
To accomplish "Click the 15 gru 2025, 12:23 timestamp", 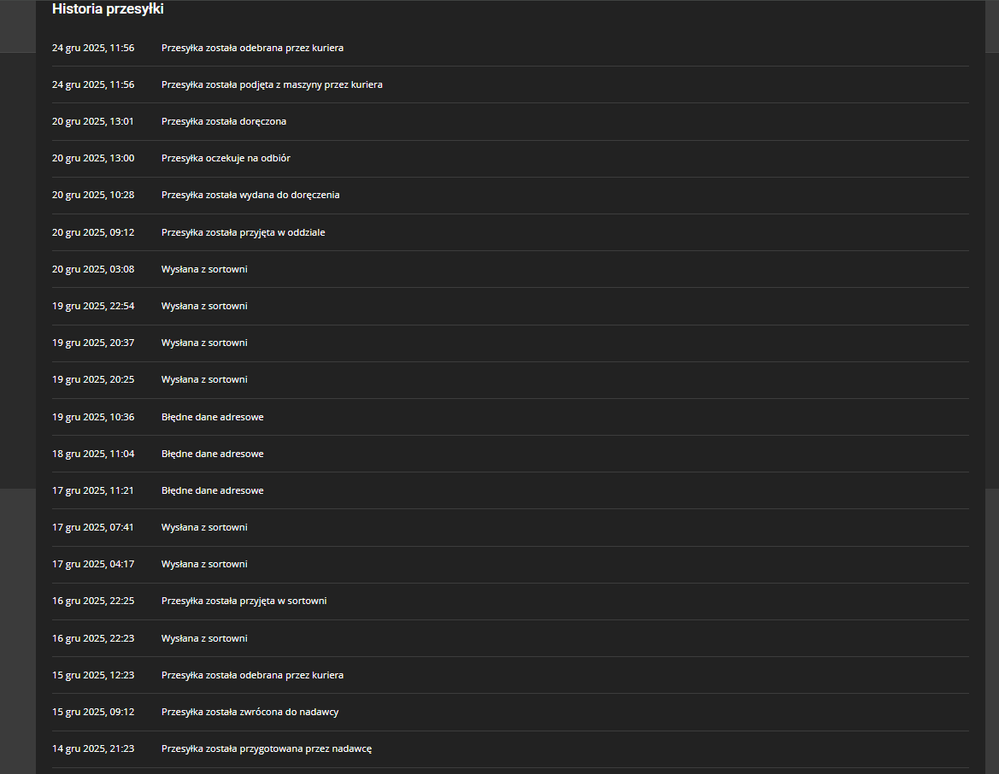I will pyautogui.click(x=93, y=676).
